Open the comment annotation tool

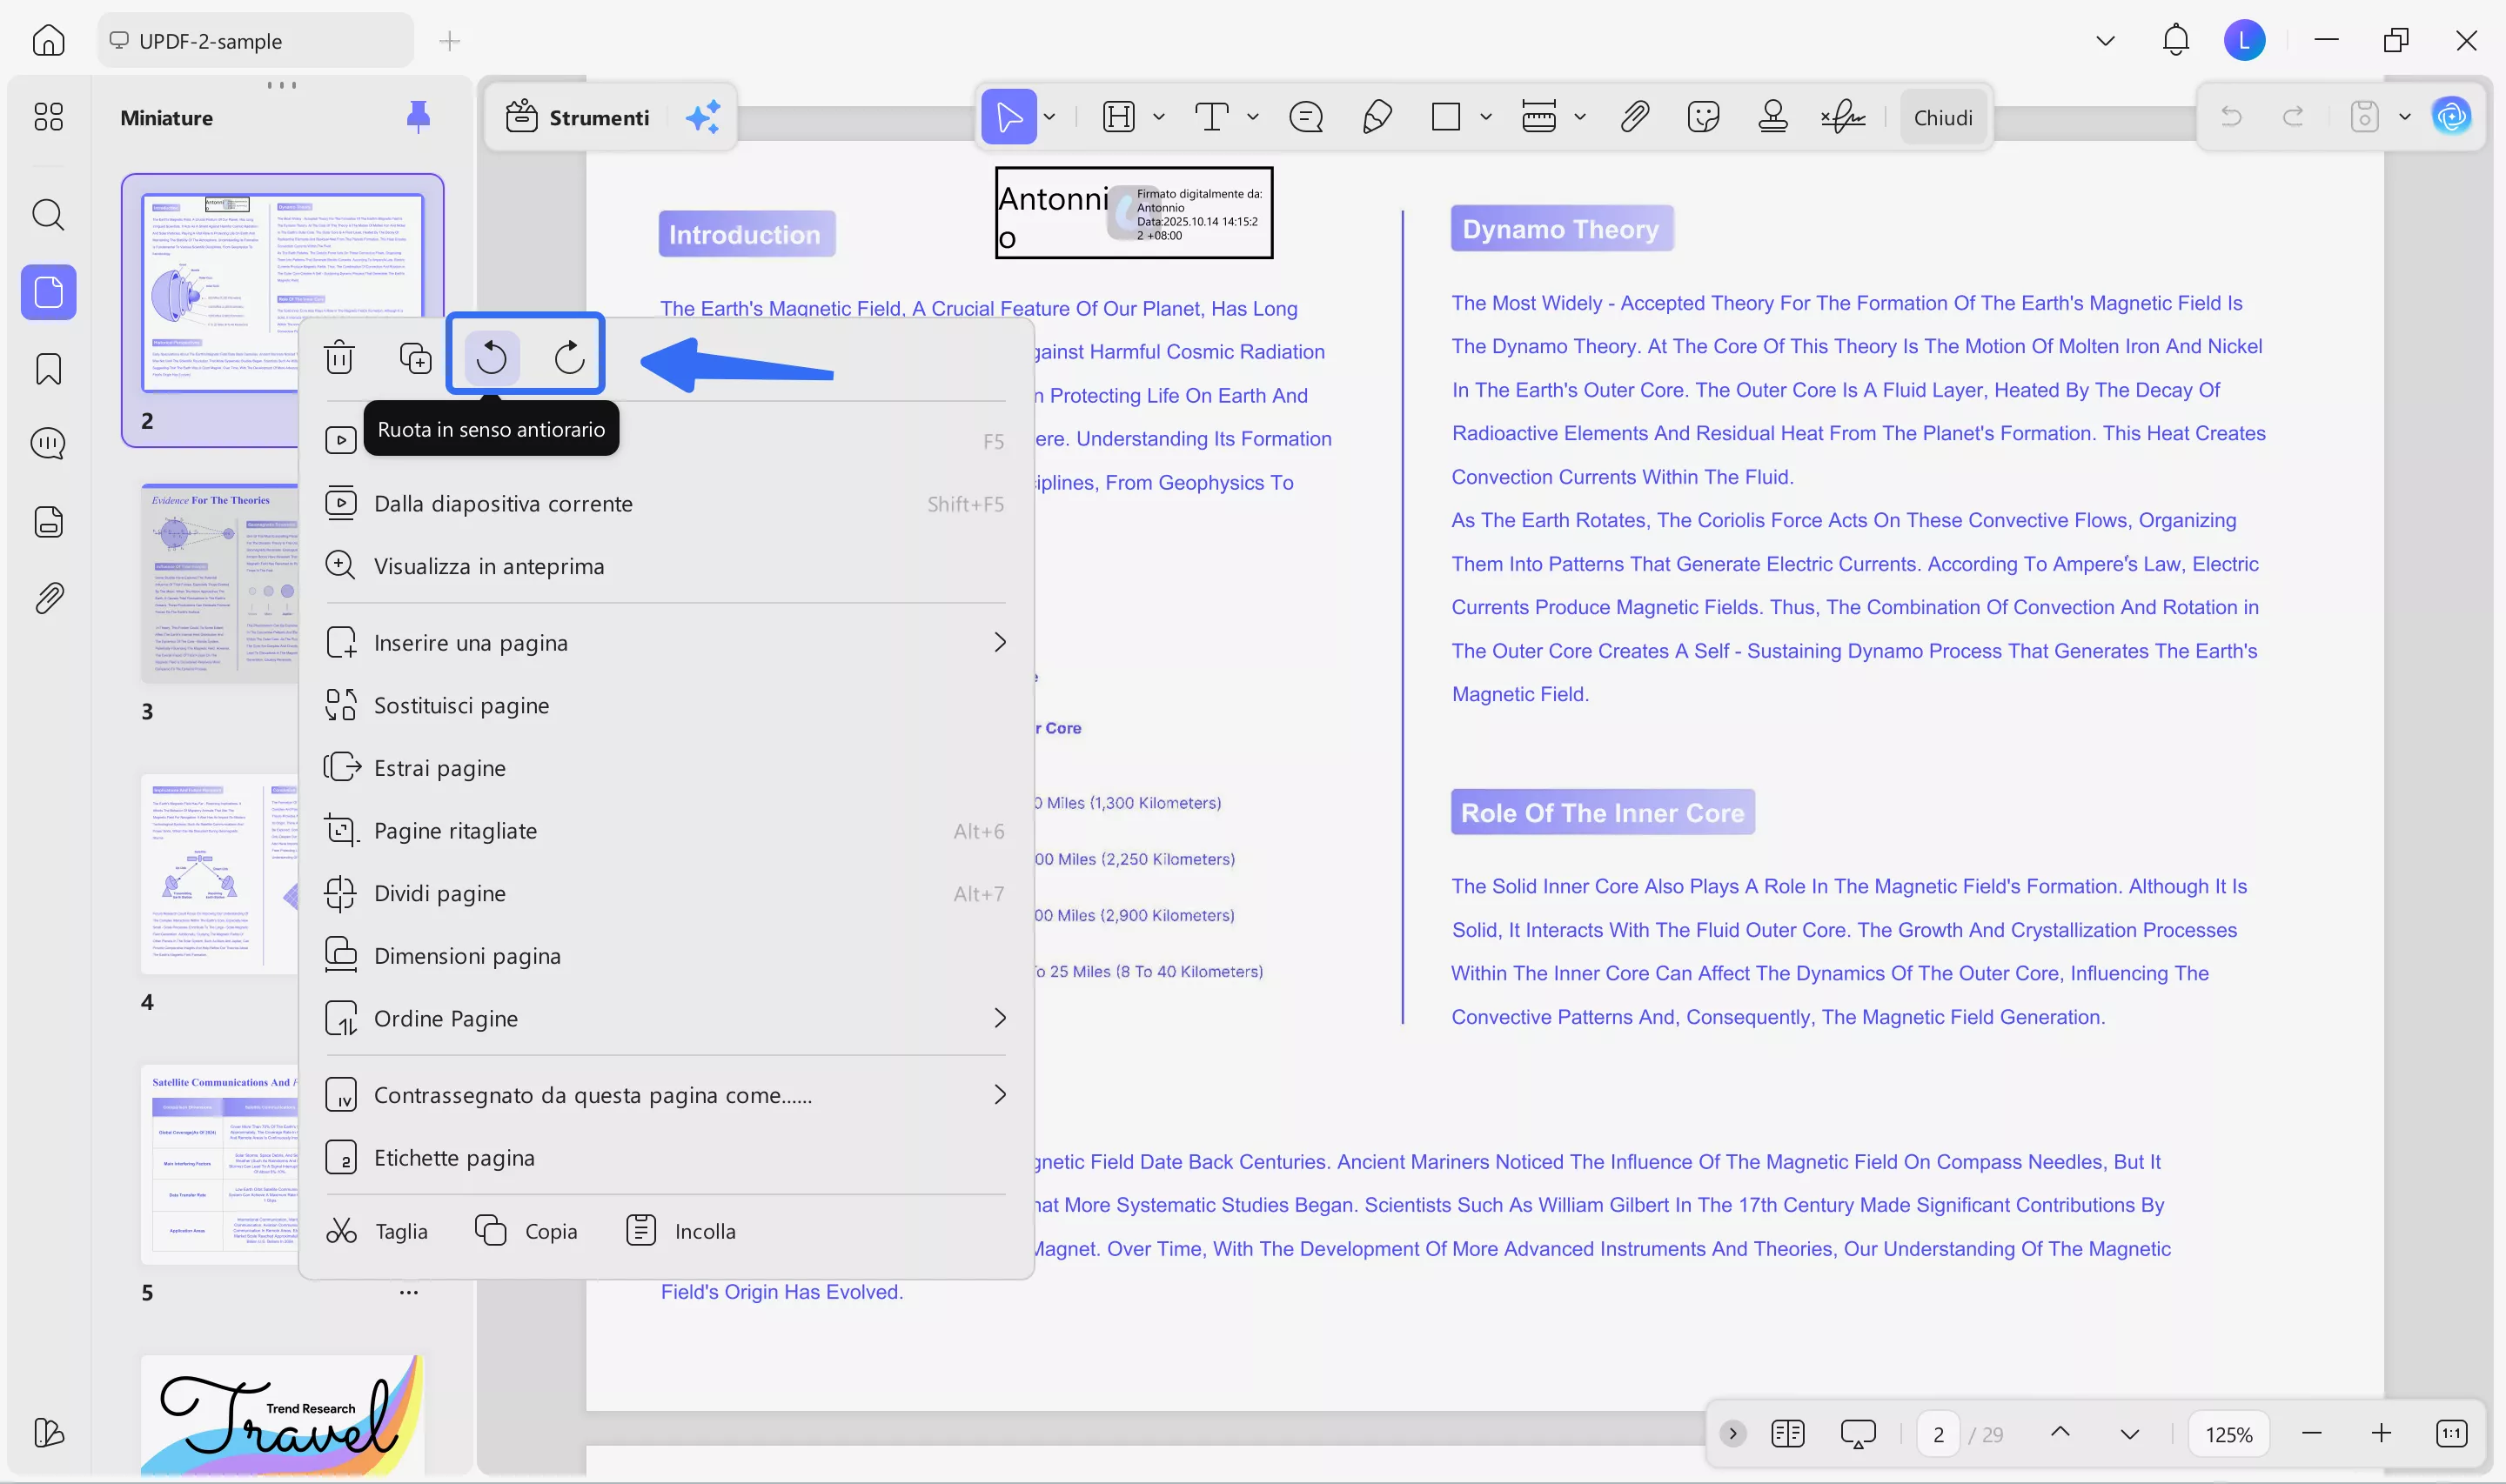click(1305, 116)
